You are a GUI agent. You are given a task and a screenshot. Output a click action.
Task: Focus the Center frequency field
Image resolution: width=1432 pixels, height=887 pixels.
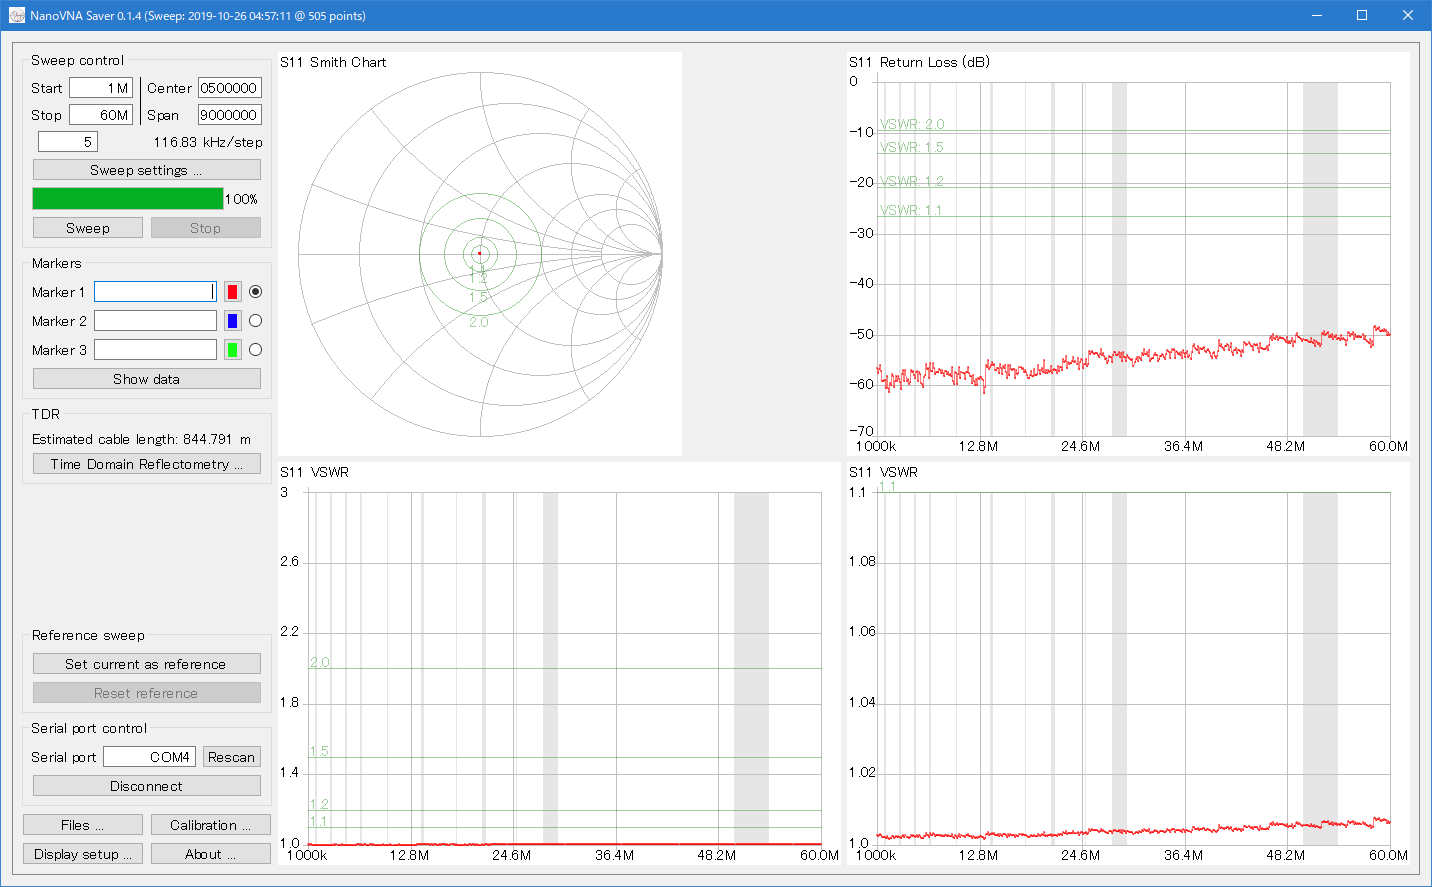pyautogui.click(x=229, y=88)
